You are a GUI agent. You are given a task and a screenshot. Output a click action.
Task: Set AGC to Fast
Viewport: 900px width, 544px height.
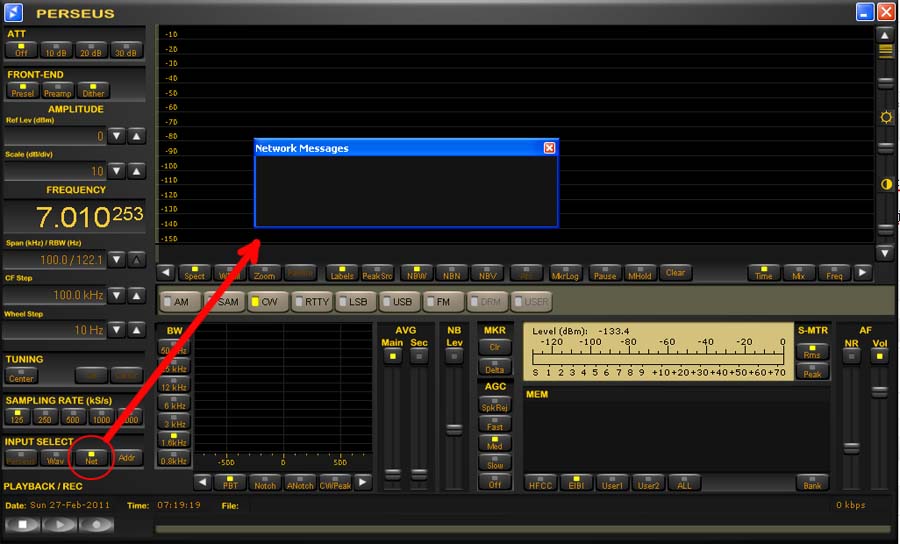pos(495,423)
